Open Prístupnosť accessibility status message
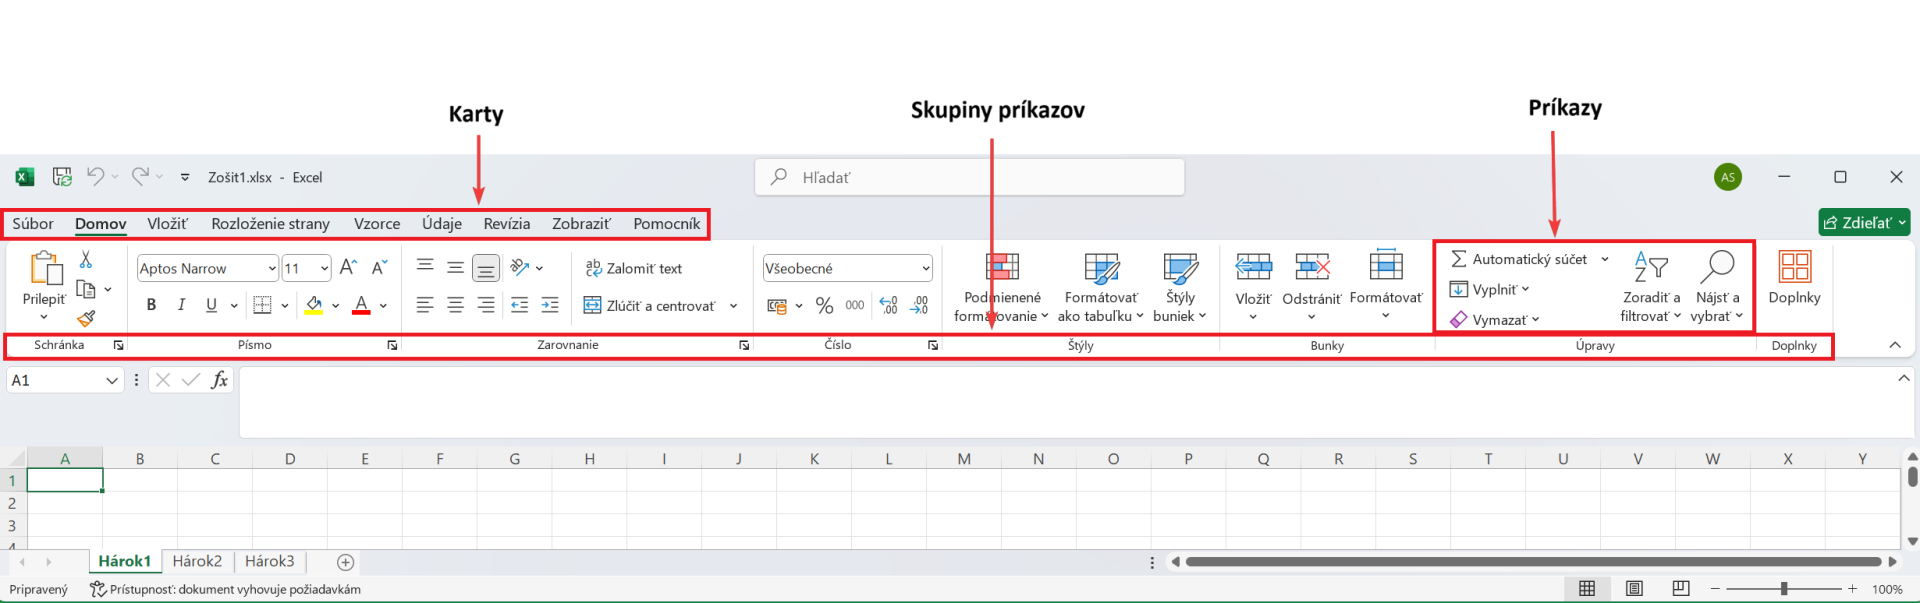 225,589
